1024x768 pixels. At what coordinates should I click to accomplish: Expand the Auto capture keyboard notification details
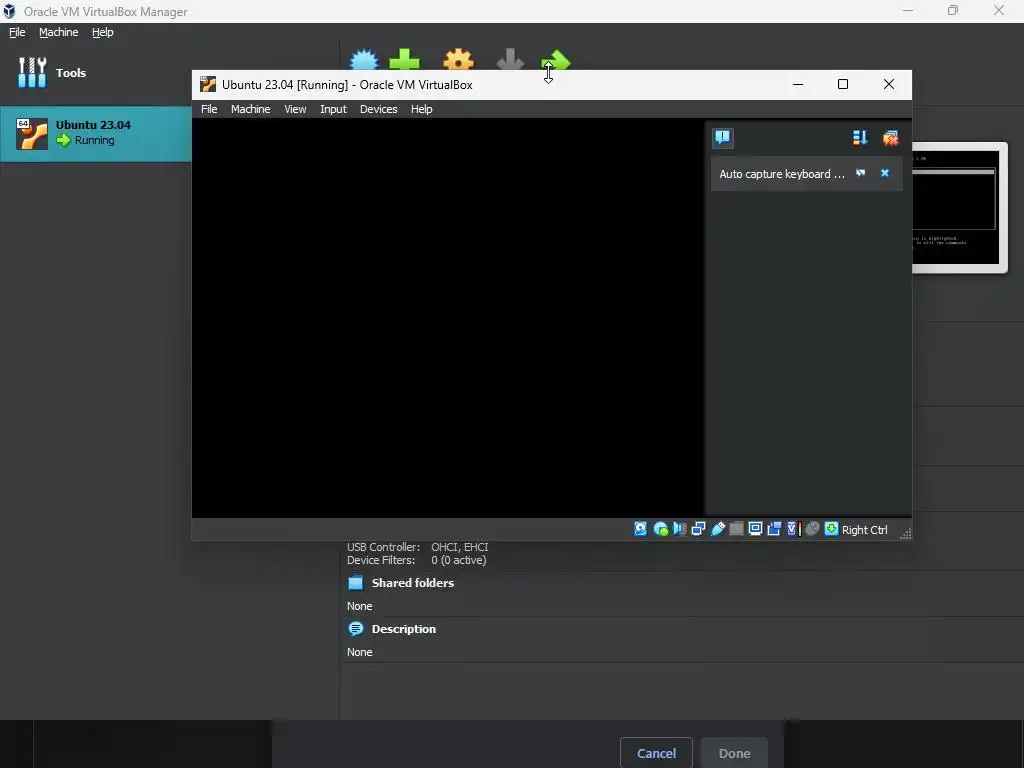click(861, 173)
